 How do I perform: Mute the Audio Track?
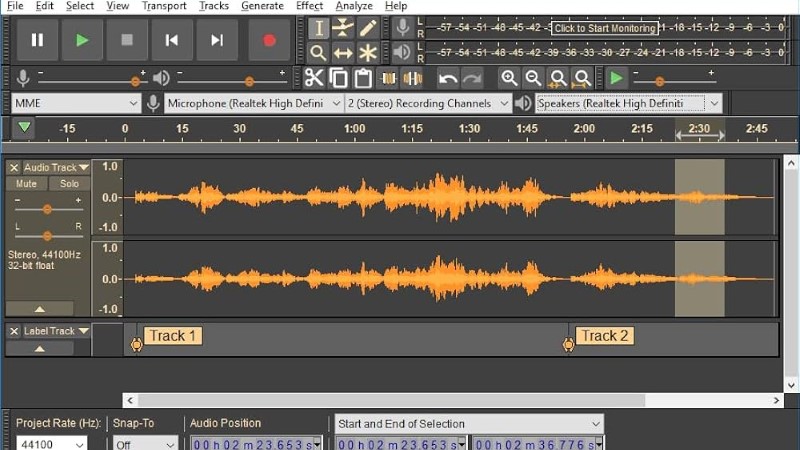pyautogui.click(x=26, y=184)
